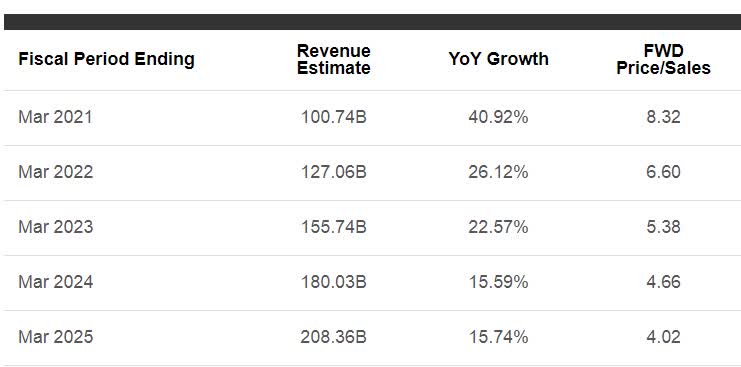This screenshot has height=367, width=741.
Task: Select the 4.02 Price/Sales cell
Action: (x=663, y=337)
